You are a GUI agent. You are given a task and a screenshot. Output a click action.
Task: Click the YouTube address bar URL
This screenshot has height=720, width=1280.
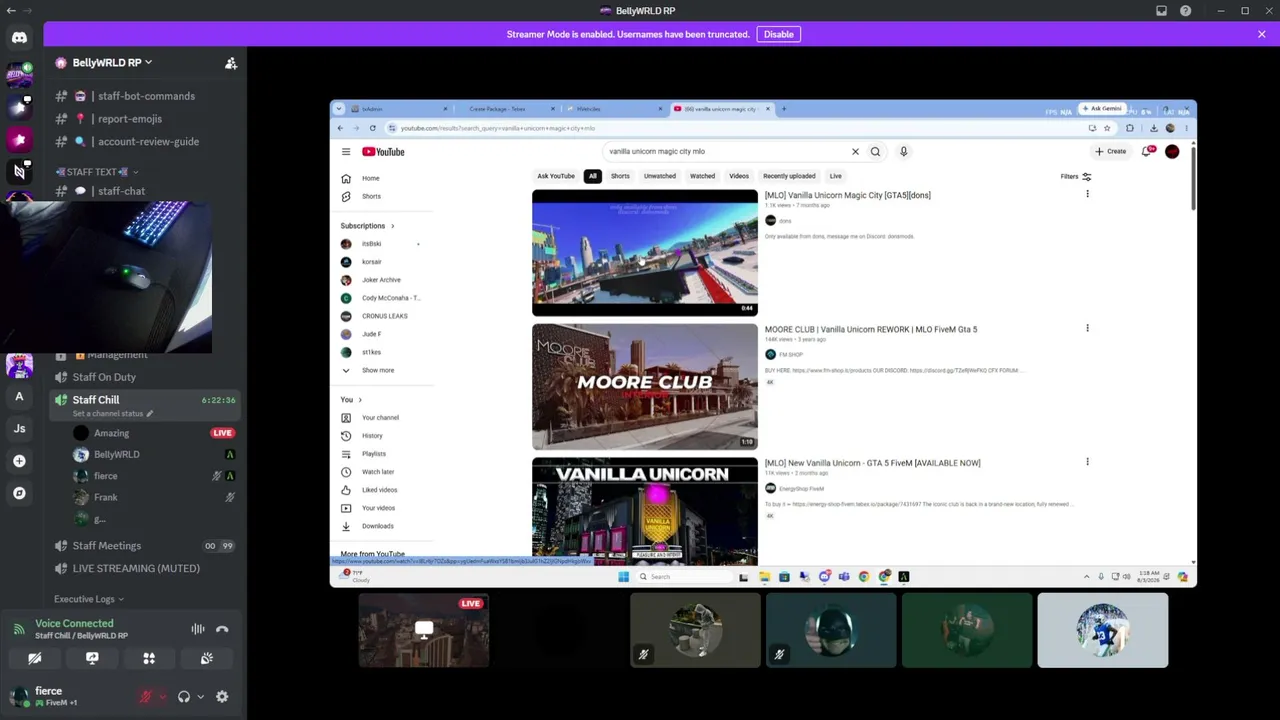pyautogui.click(x=498, y=128)
